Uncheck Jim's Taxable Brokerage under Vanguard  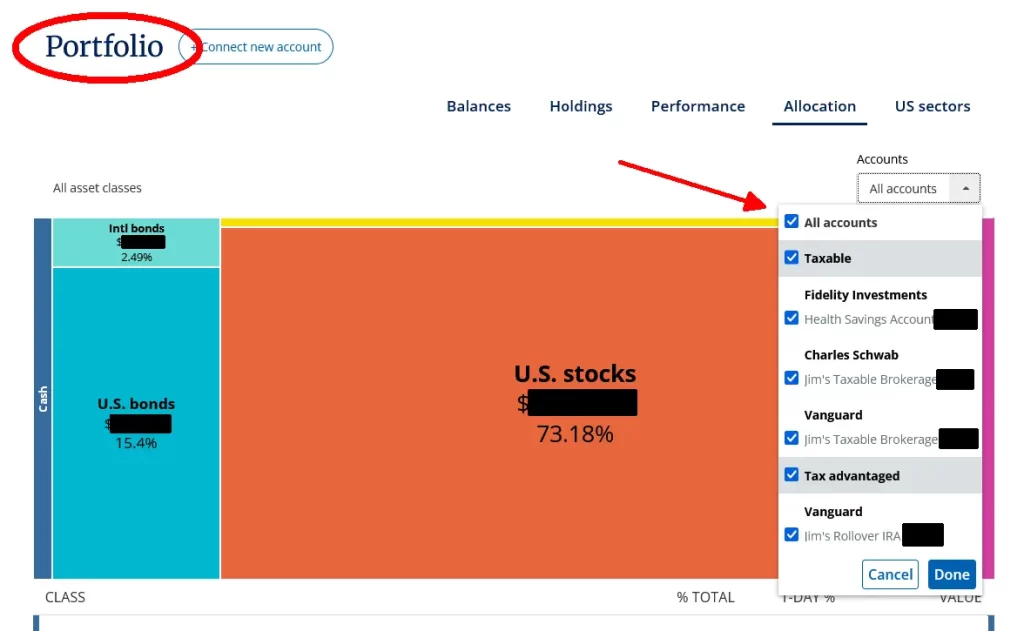(x=791, y=438)
